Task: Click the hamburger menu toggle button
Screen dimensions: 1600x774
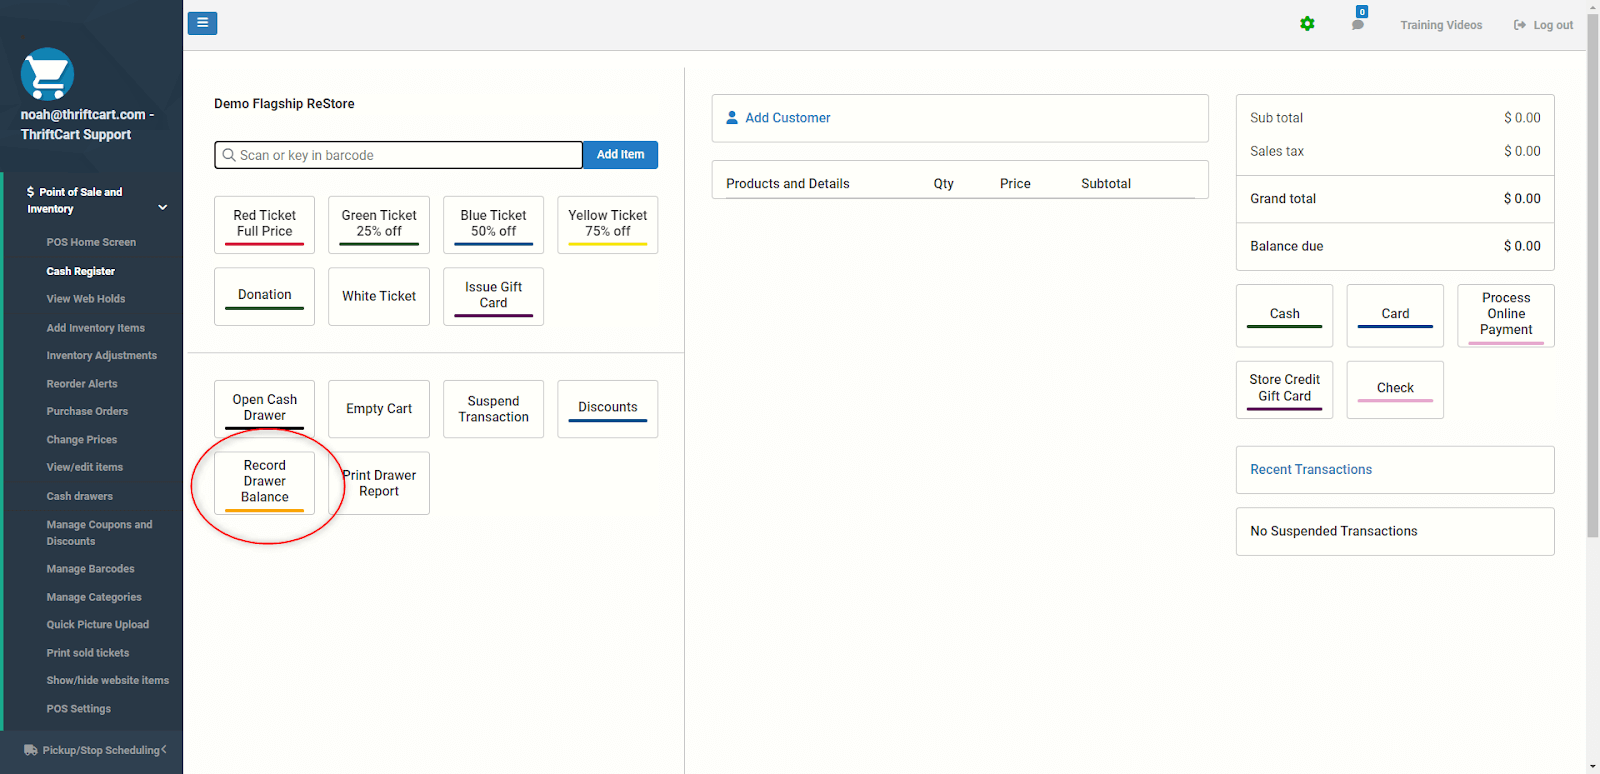Action: 202,23
